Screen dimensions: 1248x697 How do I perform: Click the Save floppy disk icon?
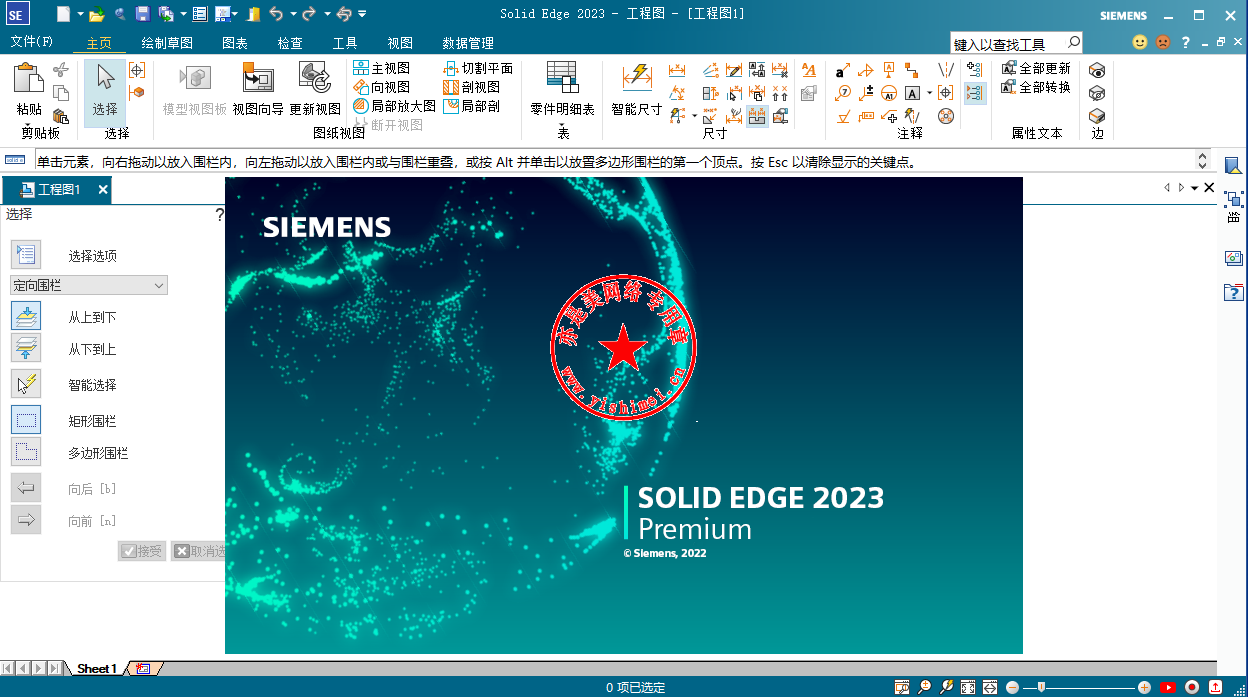[x=142, y=14]
